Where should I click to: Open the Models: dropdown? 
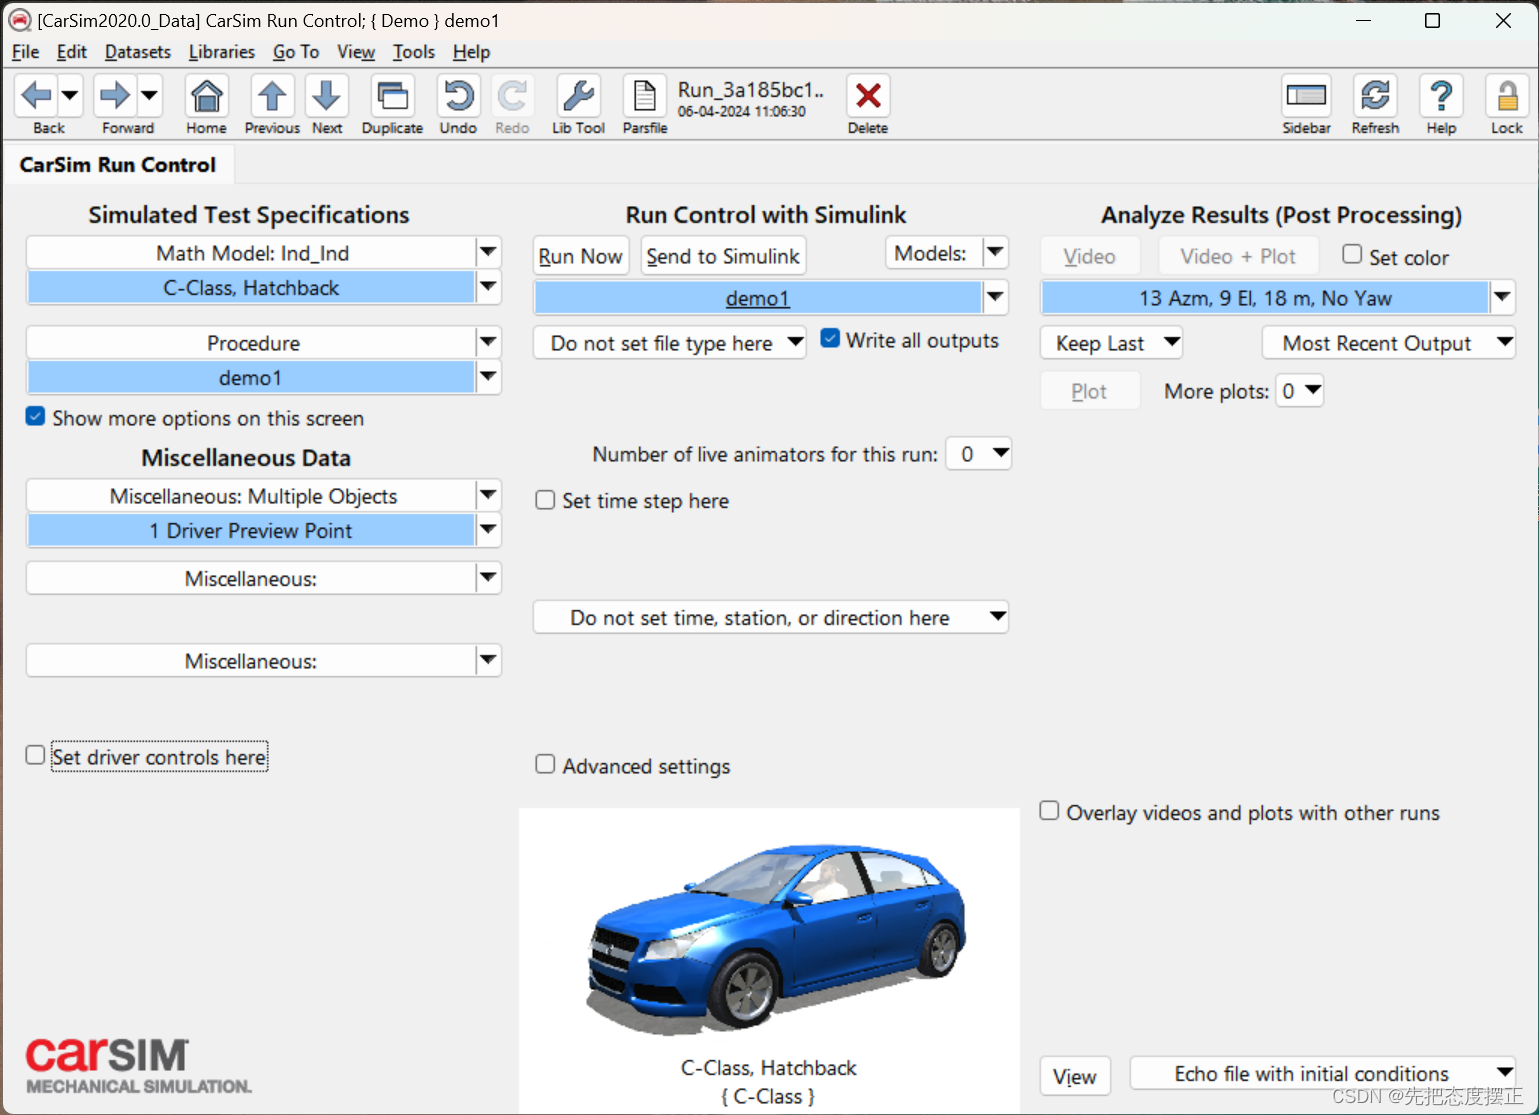tap(947, 253)
